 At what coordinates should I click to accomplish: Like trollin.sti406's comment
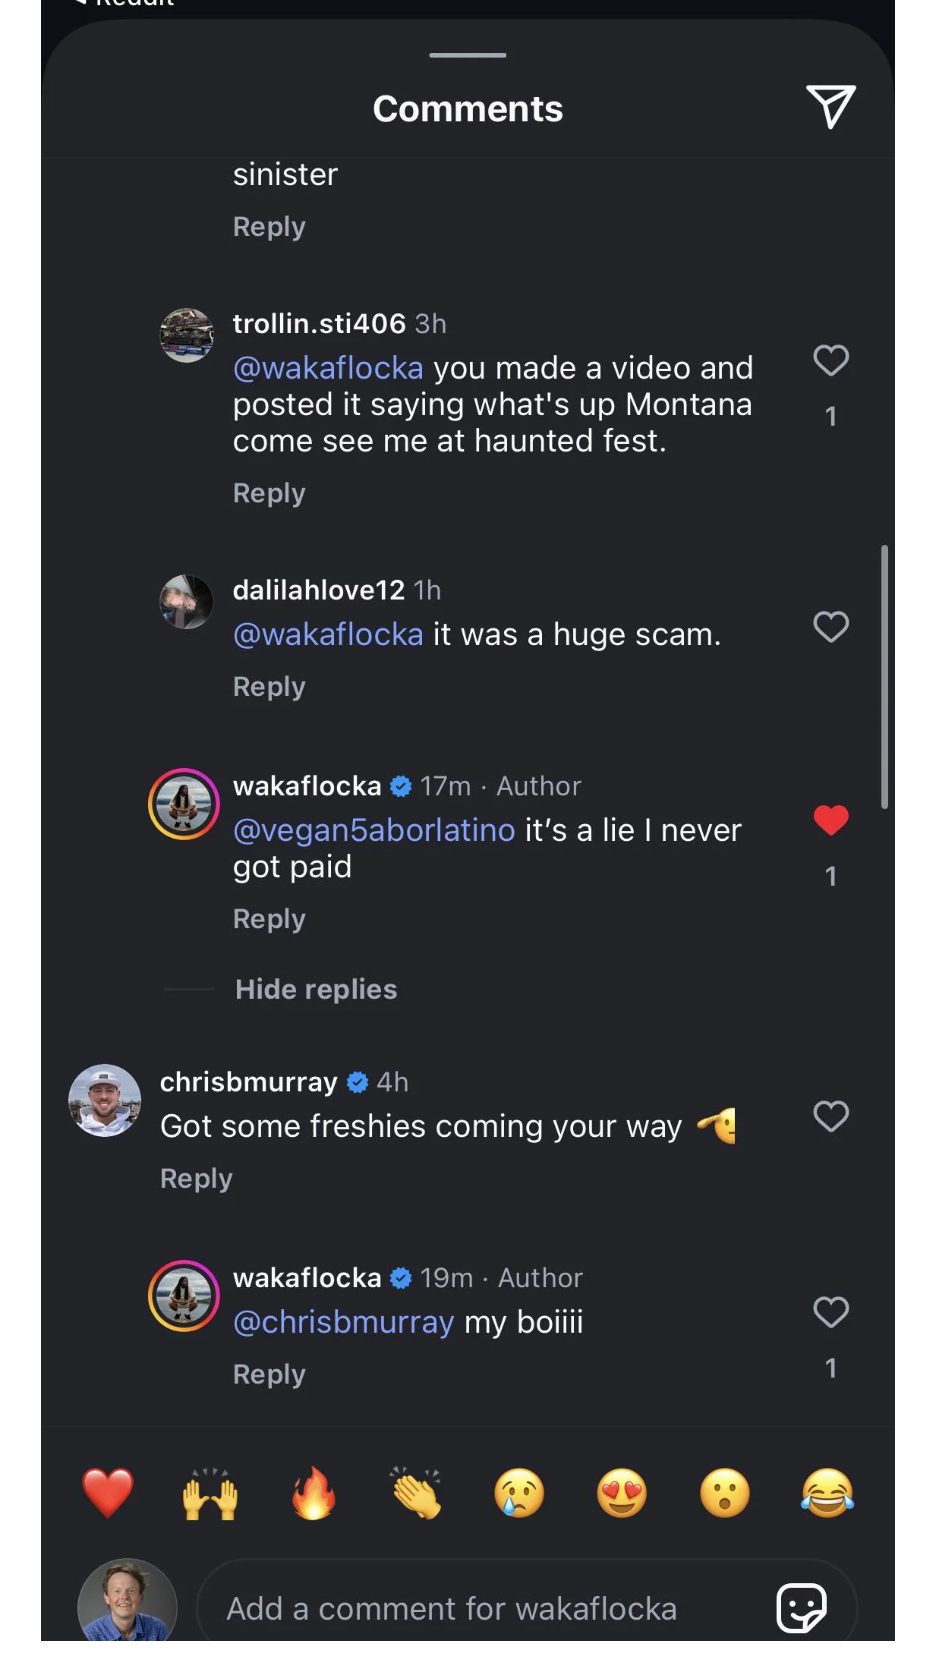pyautogui.click(x=830, y=360)
